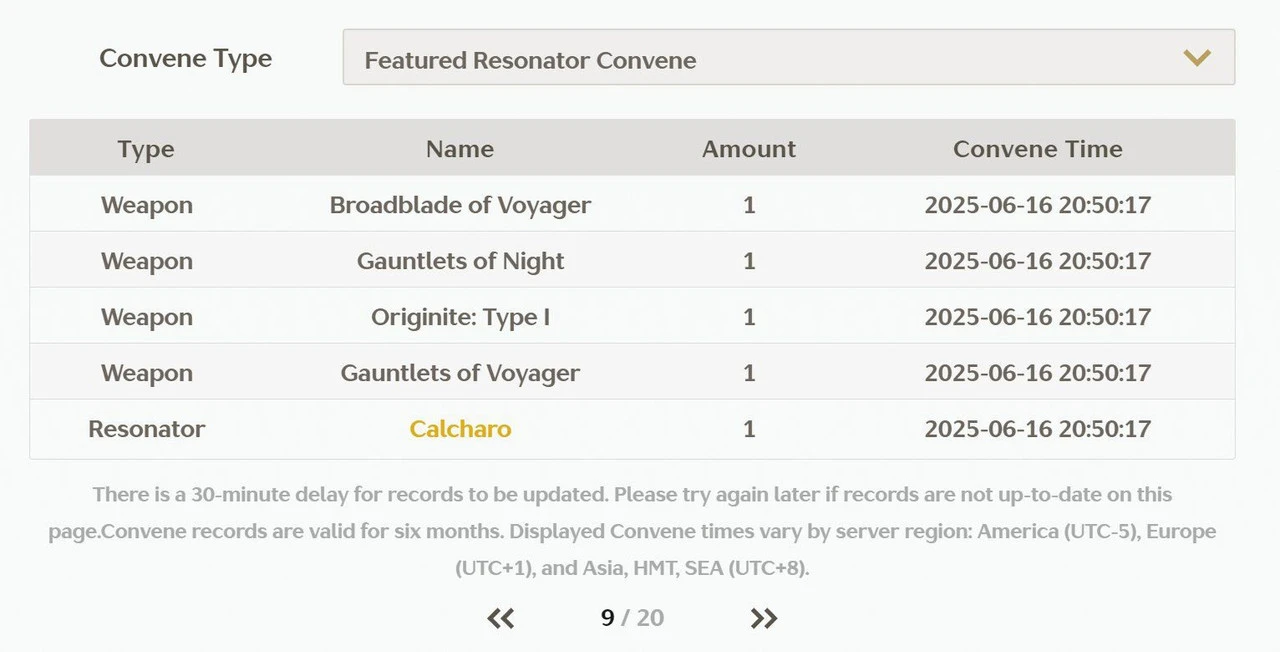This screenshot has height=652, width=1280.
Task: Click the Amount column header
Action: point(749,149)
